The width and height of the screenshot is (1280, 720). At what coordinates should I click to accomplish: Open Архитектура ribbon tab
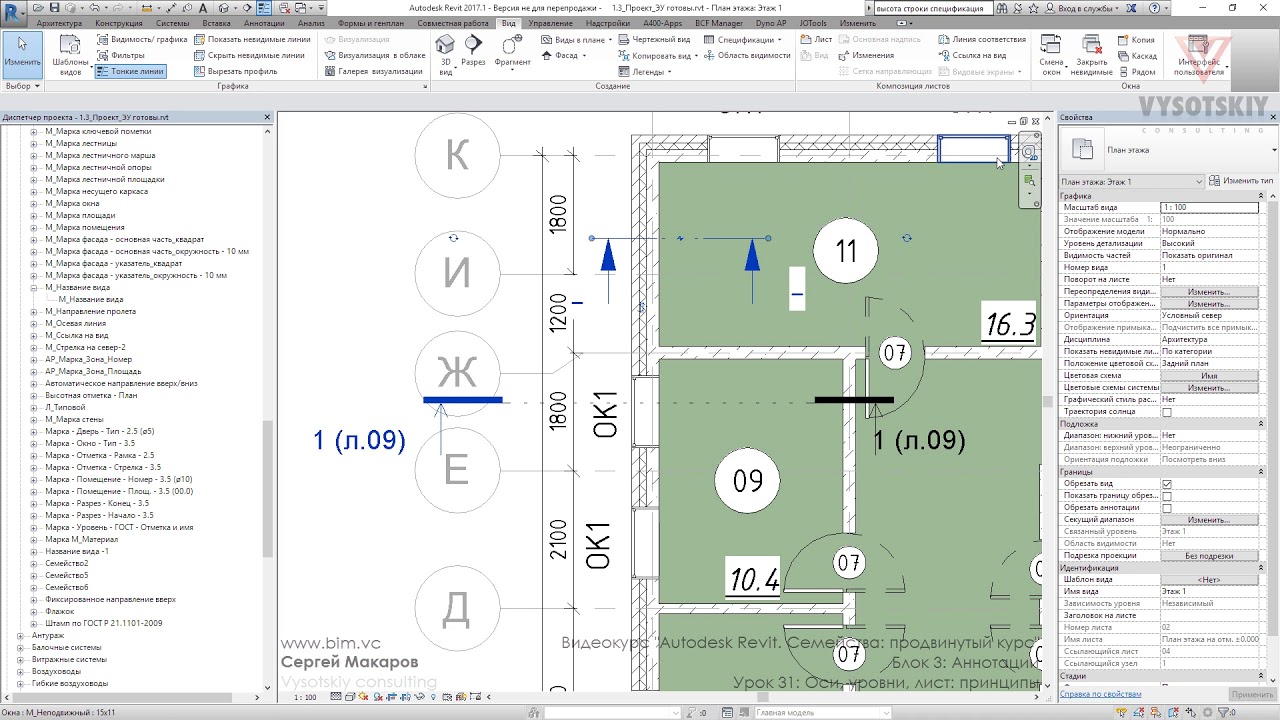(x=59, y=23)
